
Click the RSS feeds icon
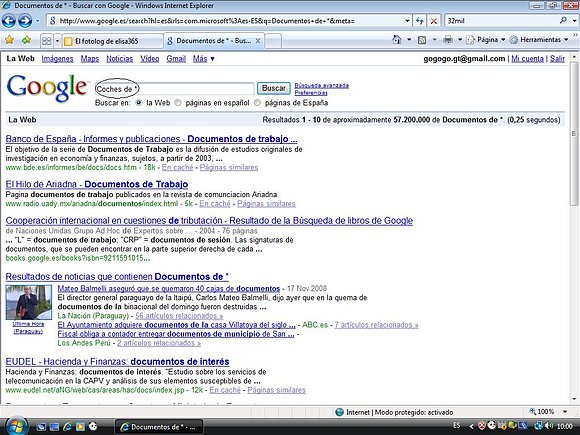point(422,40)
